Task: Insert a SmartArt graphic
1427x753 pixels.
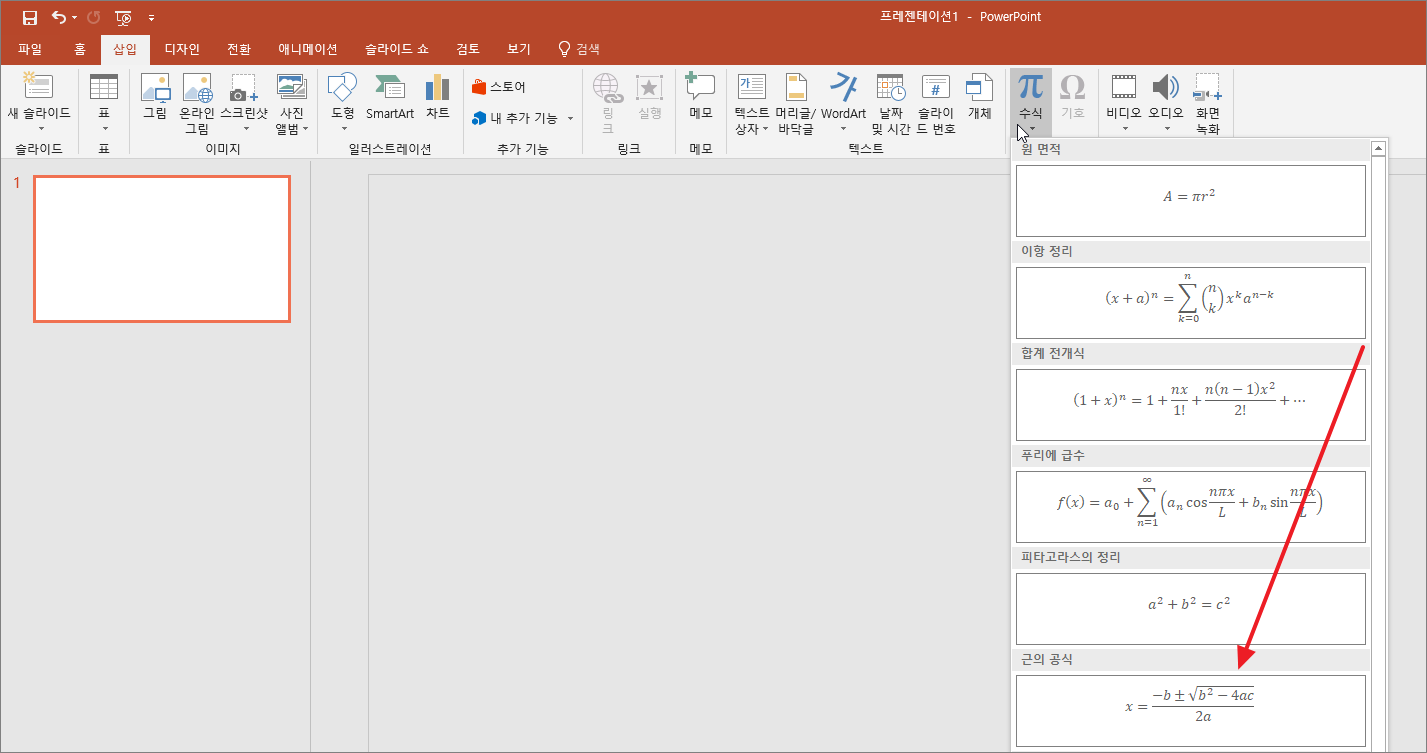Action: 390,97
